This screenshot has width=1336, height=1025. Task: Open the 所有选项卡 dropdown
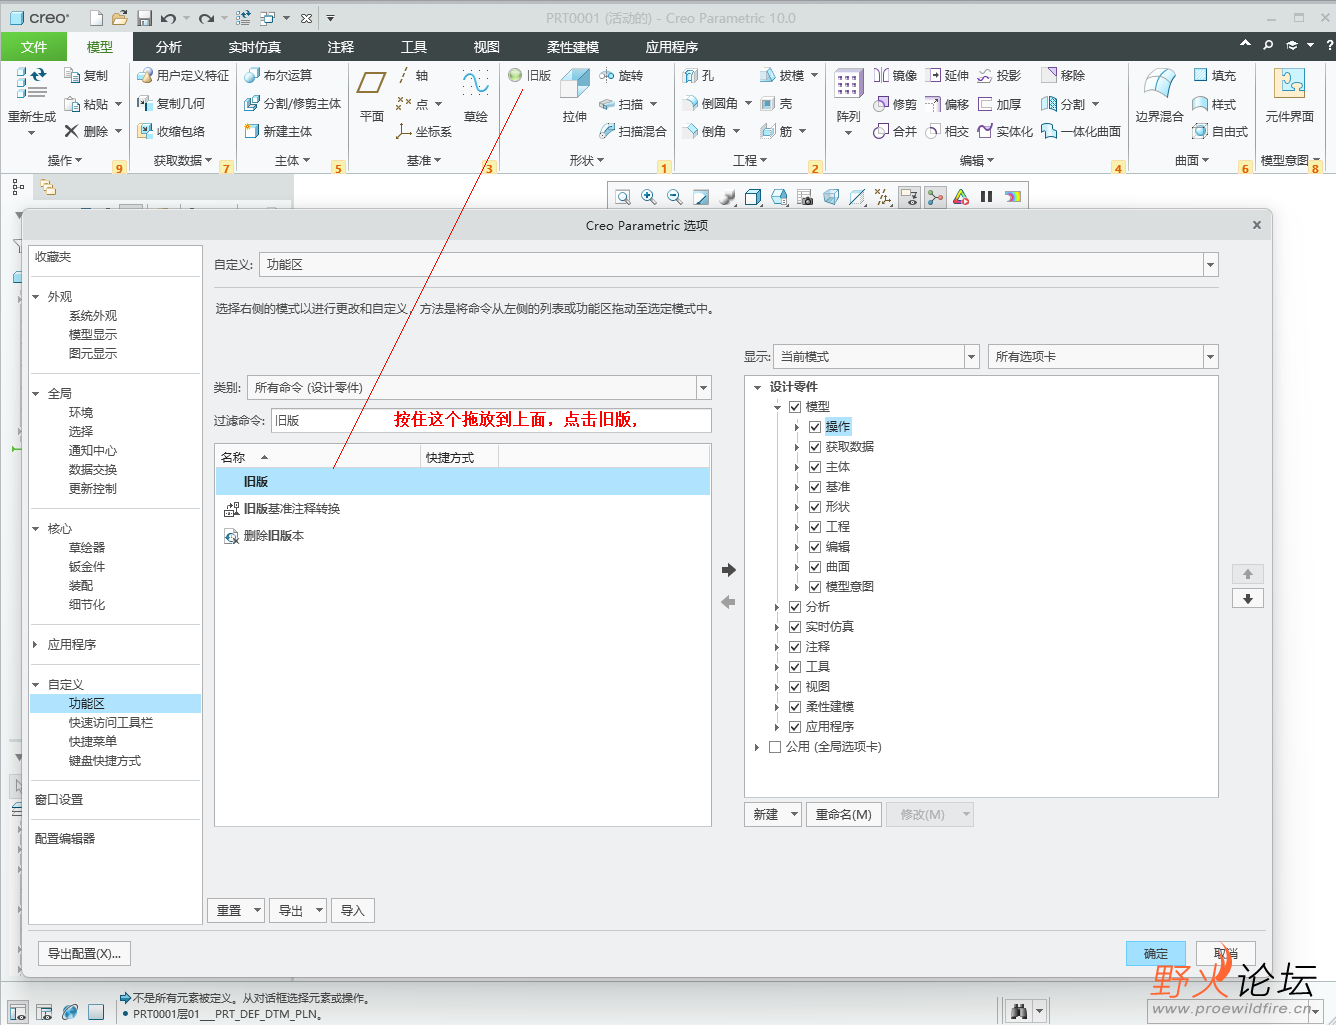1211,357
